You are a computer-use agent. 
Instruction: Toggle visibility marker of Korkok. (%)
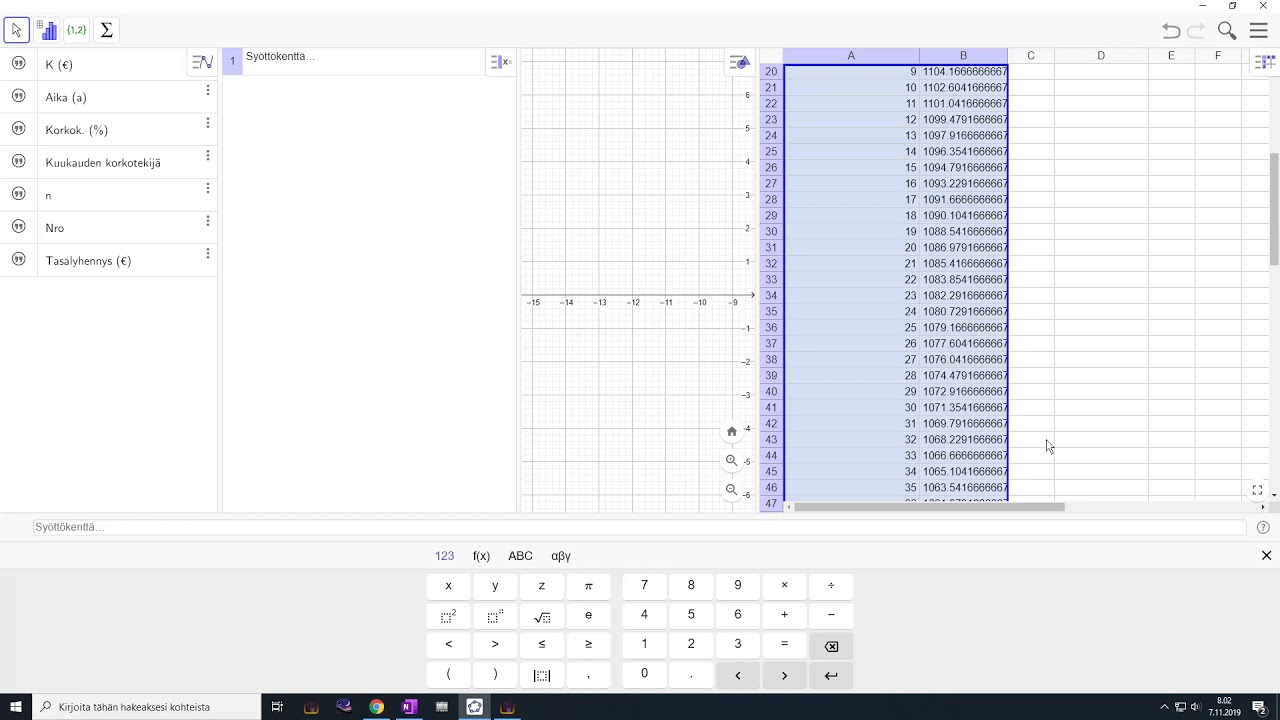18,129
